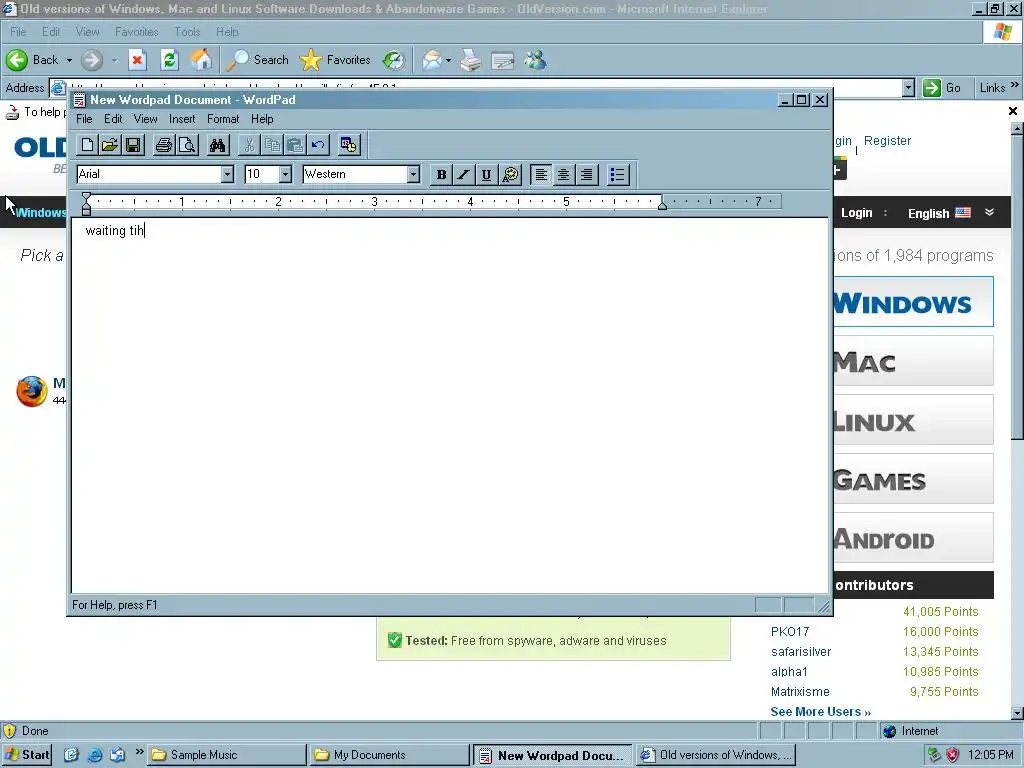Image resolution: width=1024 pixels, height=768 pixels.
Task: Expand the website header double-chevron menu
Action: tap(989, 212)
